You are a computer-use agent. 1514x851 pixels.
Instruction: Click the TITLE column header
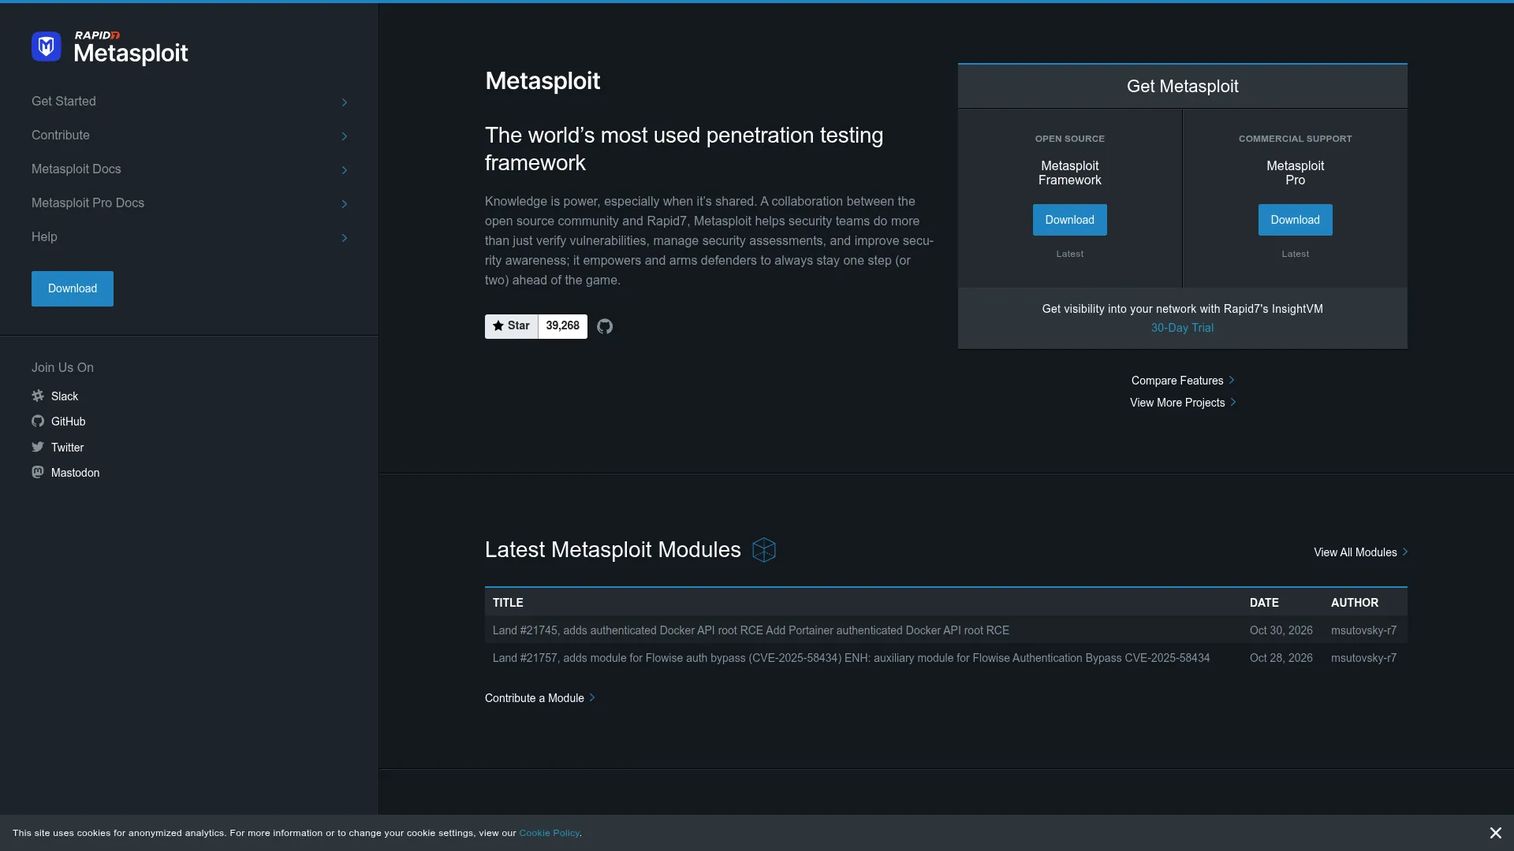(x=508, y=603)
